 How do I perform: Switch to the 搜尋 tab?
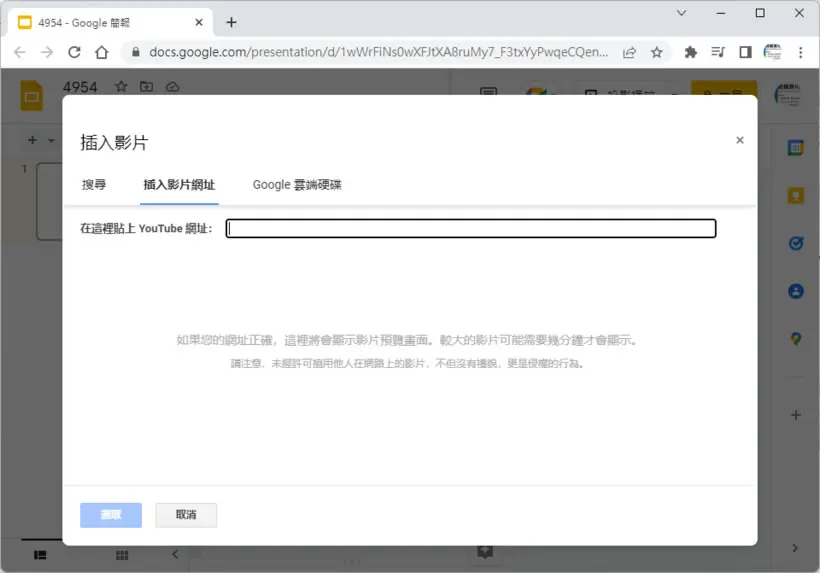(x=94, y=185)
